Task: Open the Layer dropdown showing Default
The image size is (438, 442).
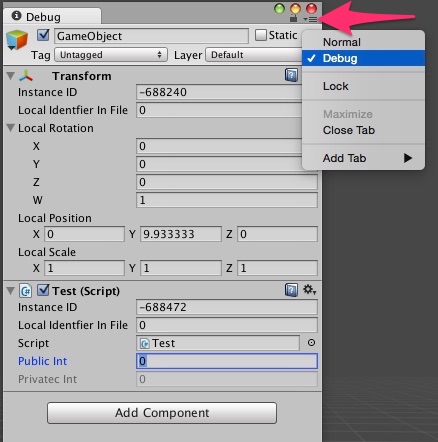Action: [x=254, y=55]
